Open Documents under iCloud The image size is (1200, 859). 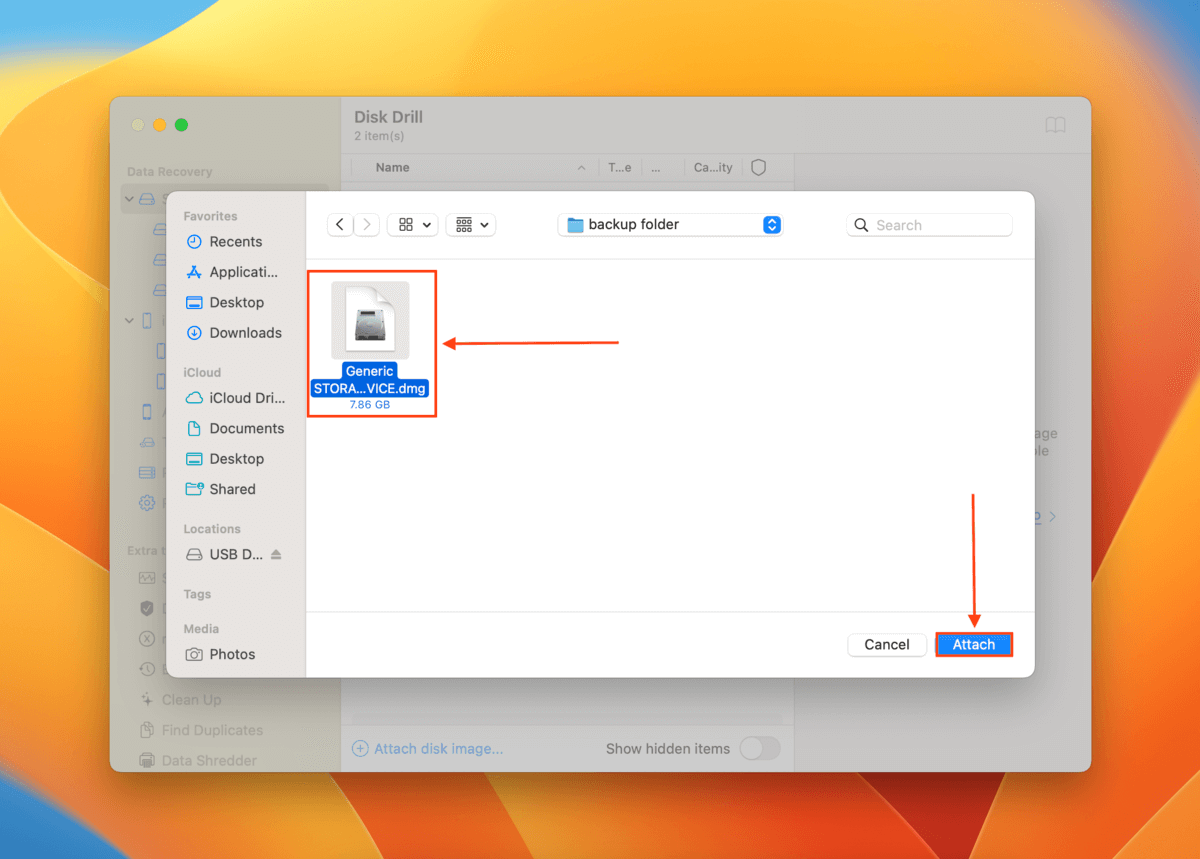click(235, 428)
